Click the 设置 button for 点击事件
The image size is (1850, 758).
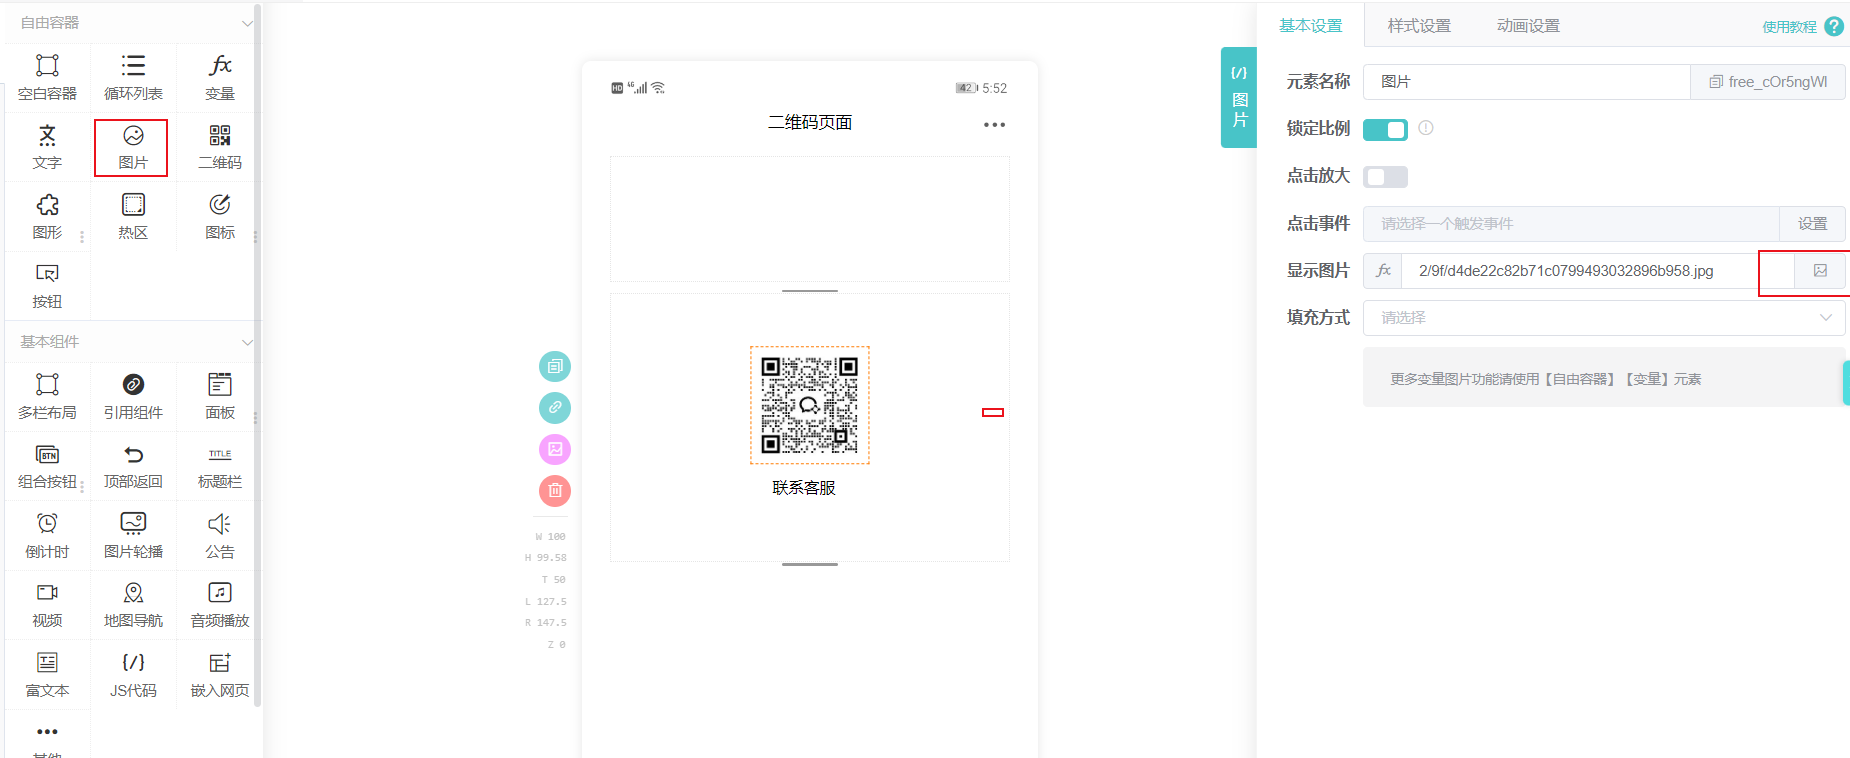1812,224
